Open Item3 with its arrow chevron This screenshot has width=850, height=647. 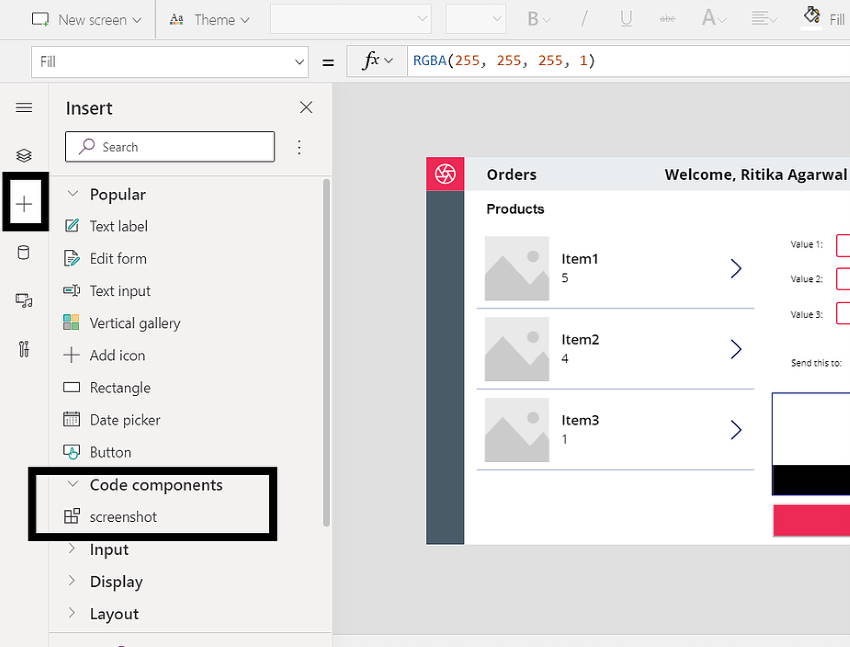(x=736, y=430)
